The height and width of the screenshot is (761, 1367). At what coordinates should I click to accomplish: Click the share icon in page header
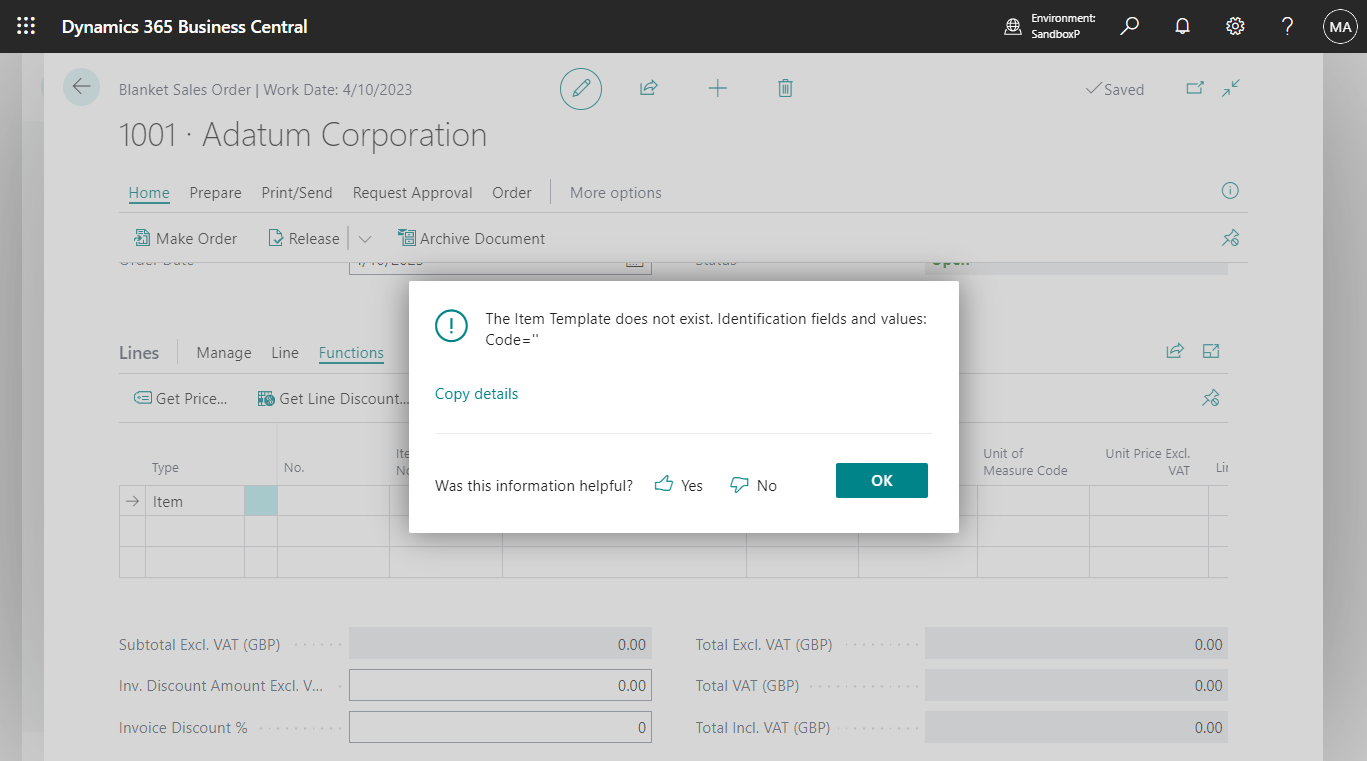pos(648,88)
